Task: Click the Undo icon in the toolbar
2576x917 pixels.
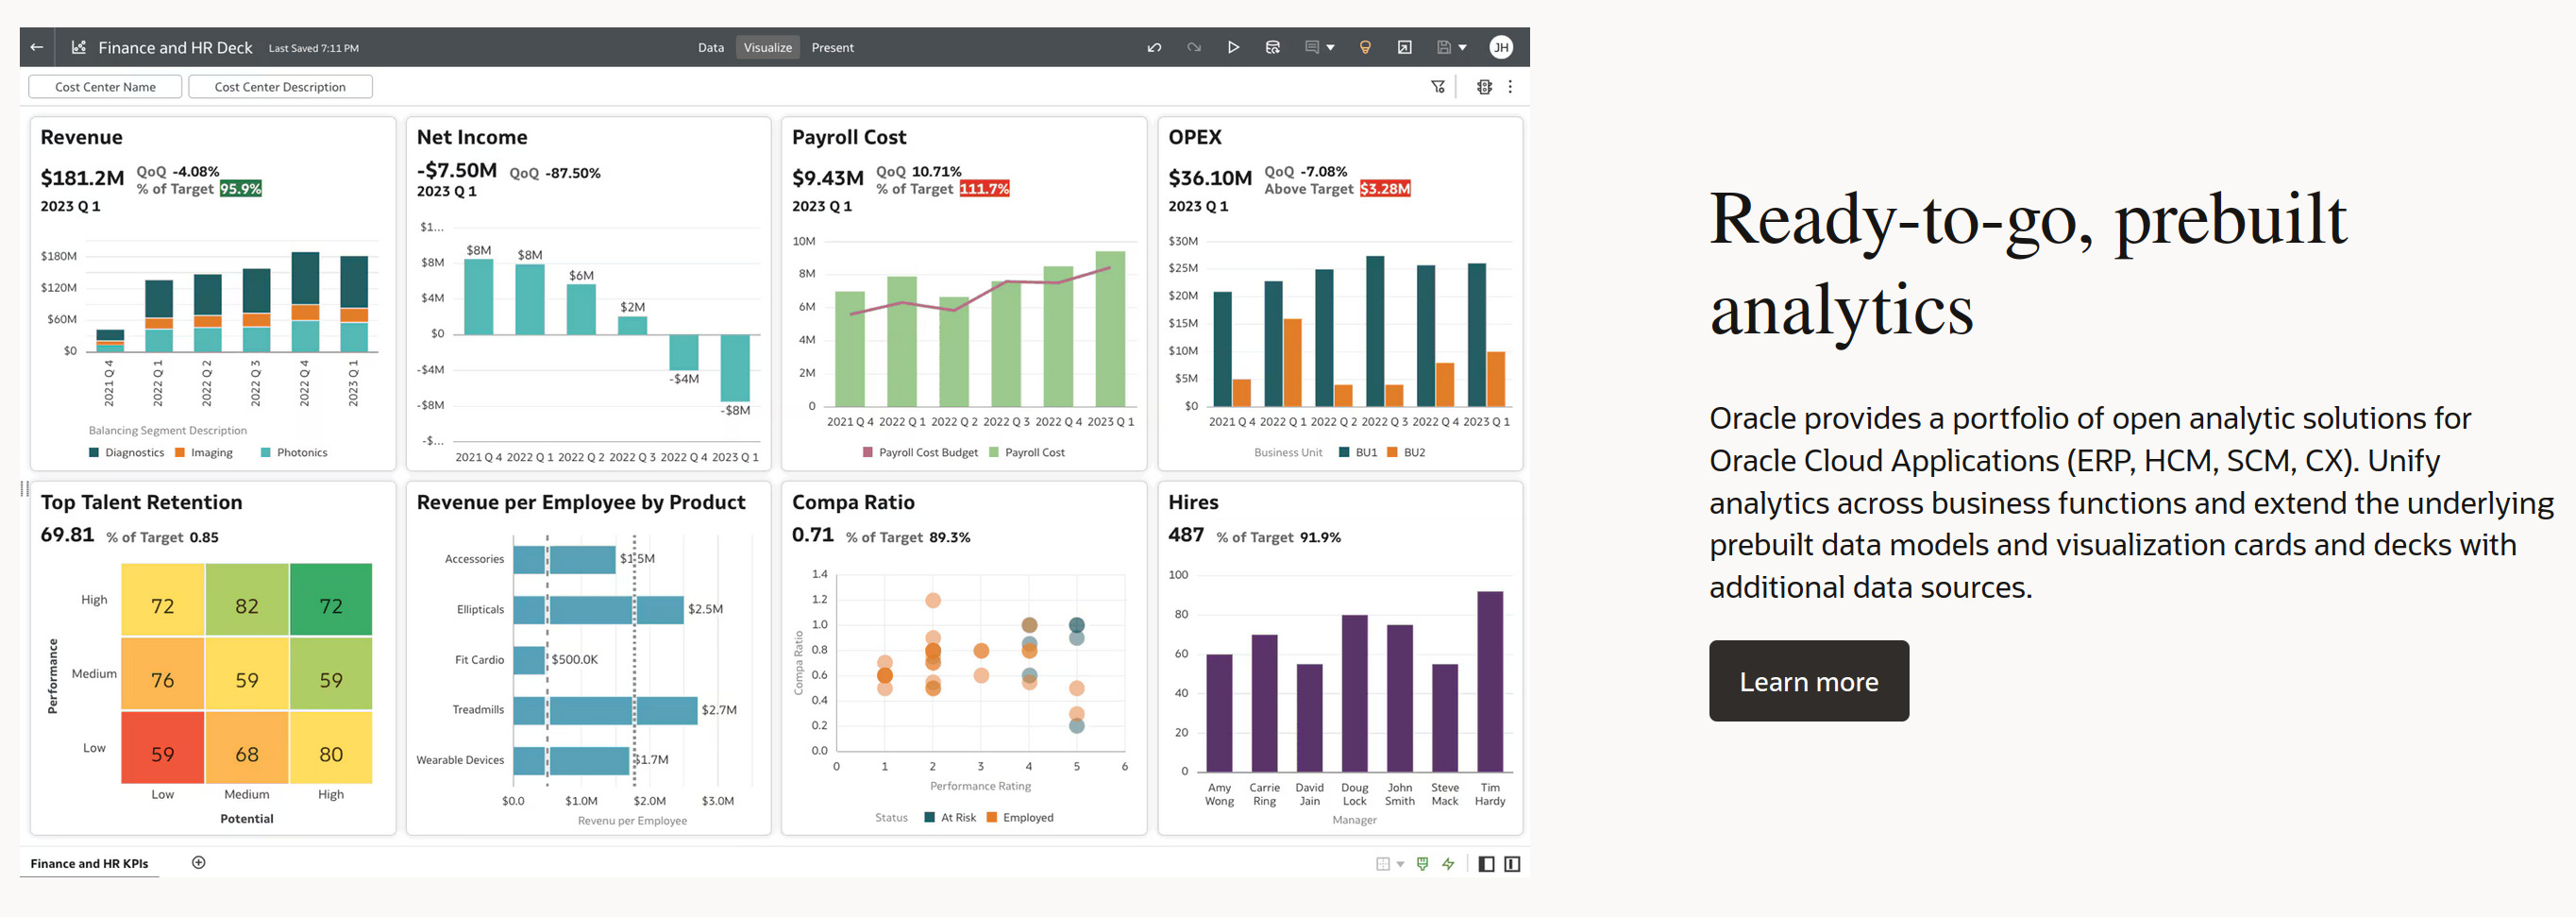Action: point(1154,47)
